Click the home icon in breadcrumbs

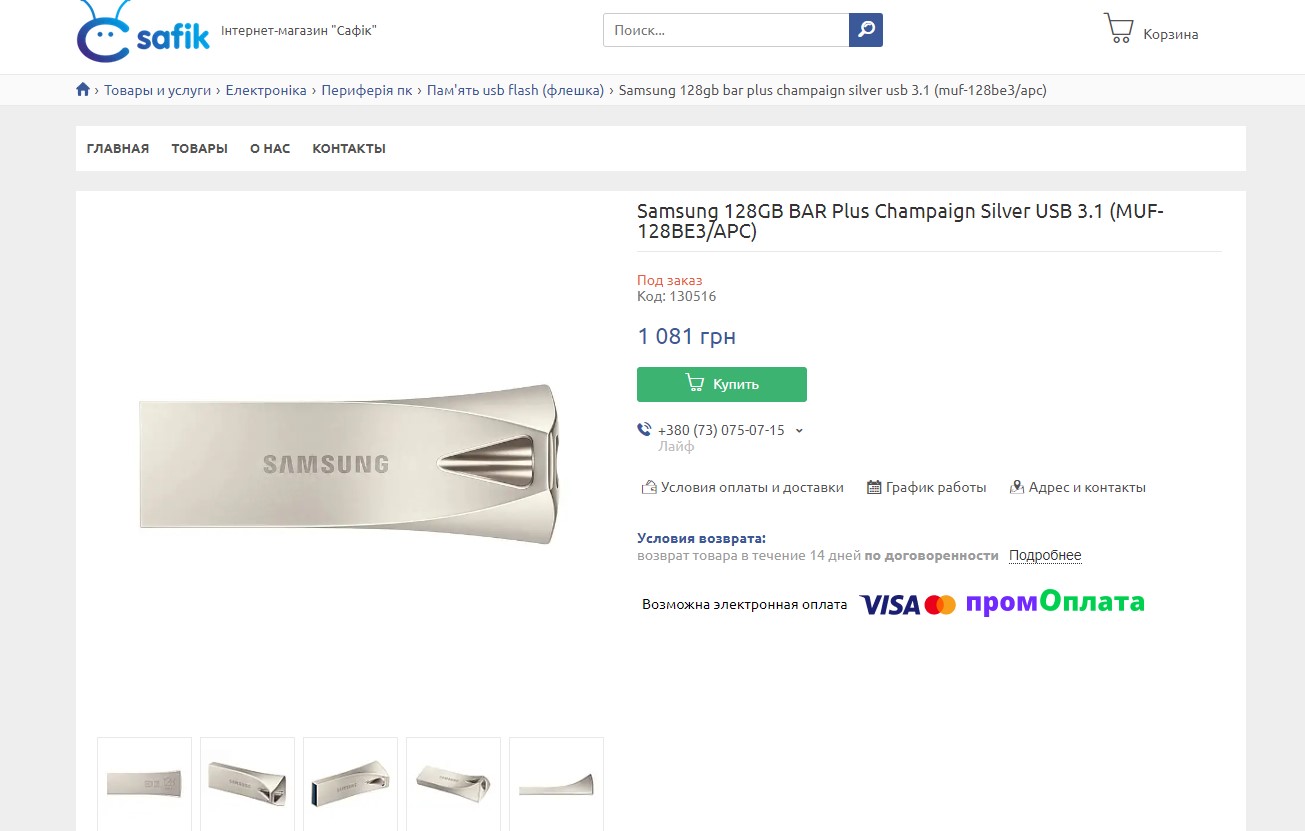(83, 90)
